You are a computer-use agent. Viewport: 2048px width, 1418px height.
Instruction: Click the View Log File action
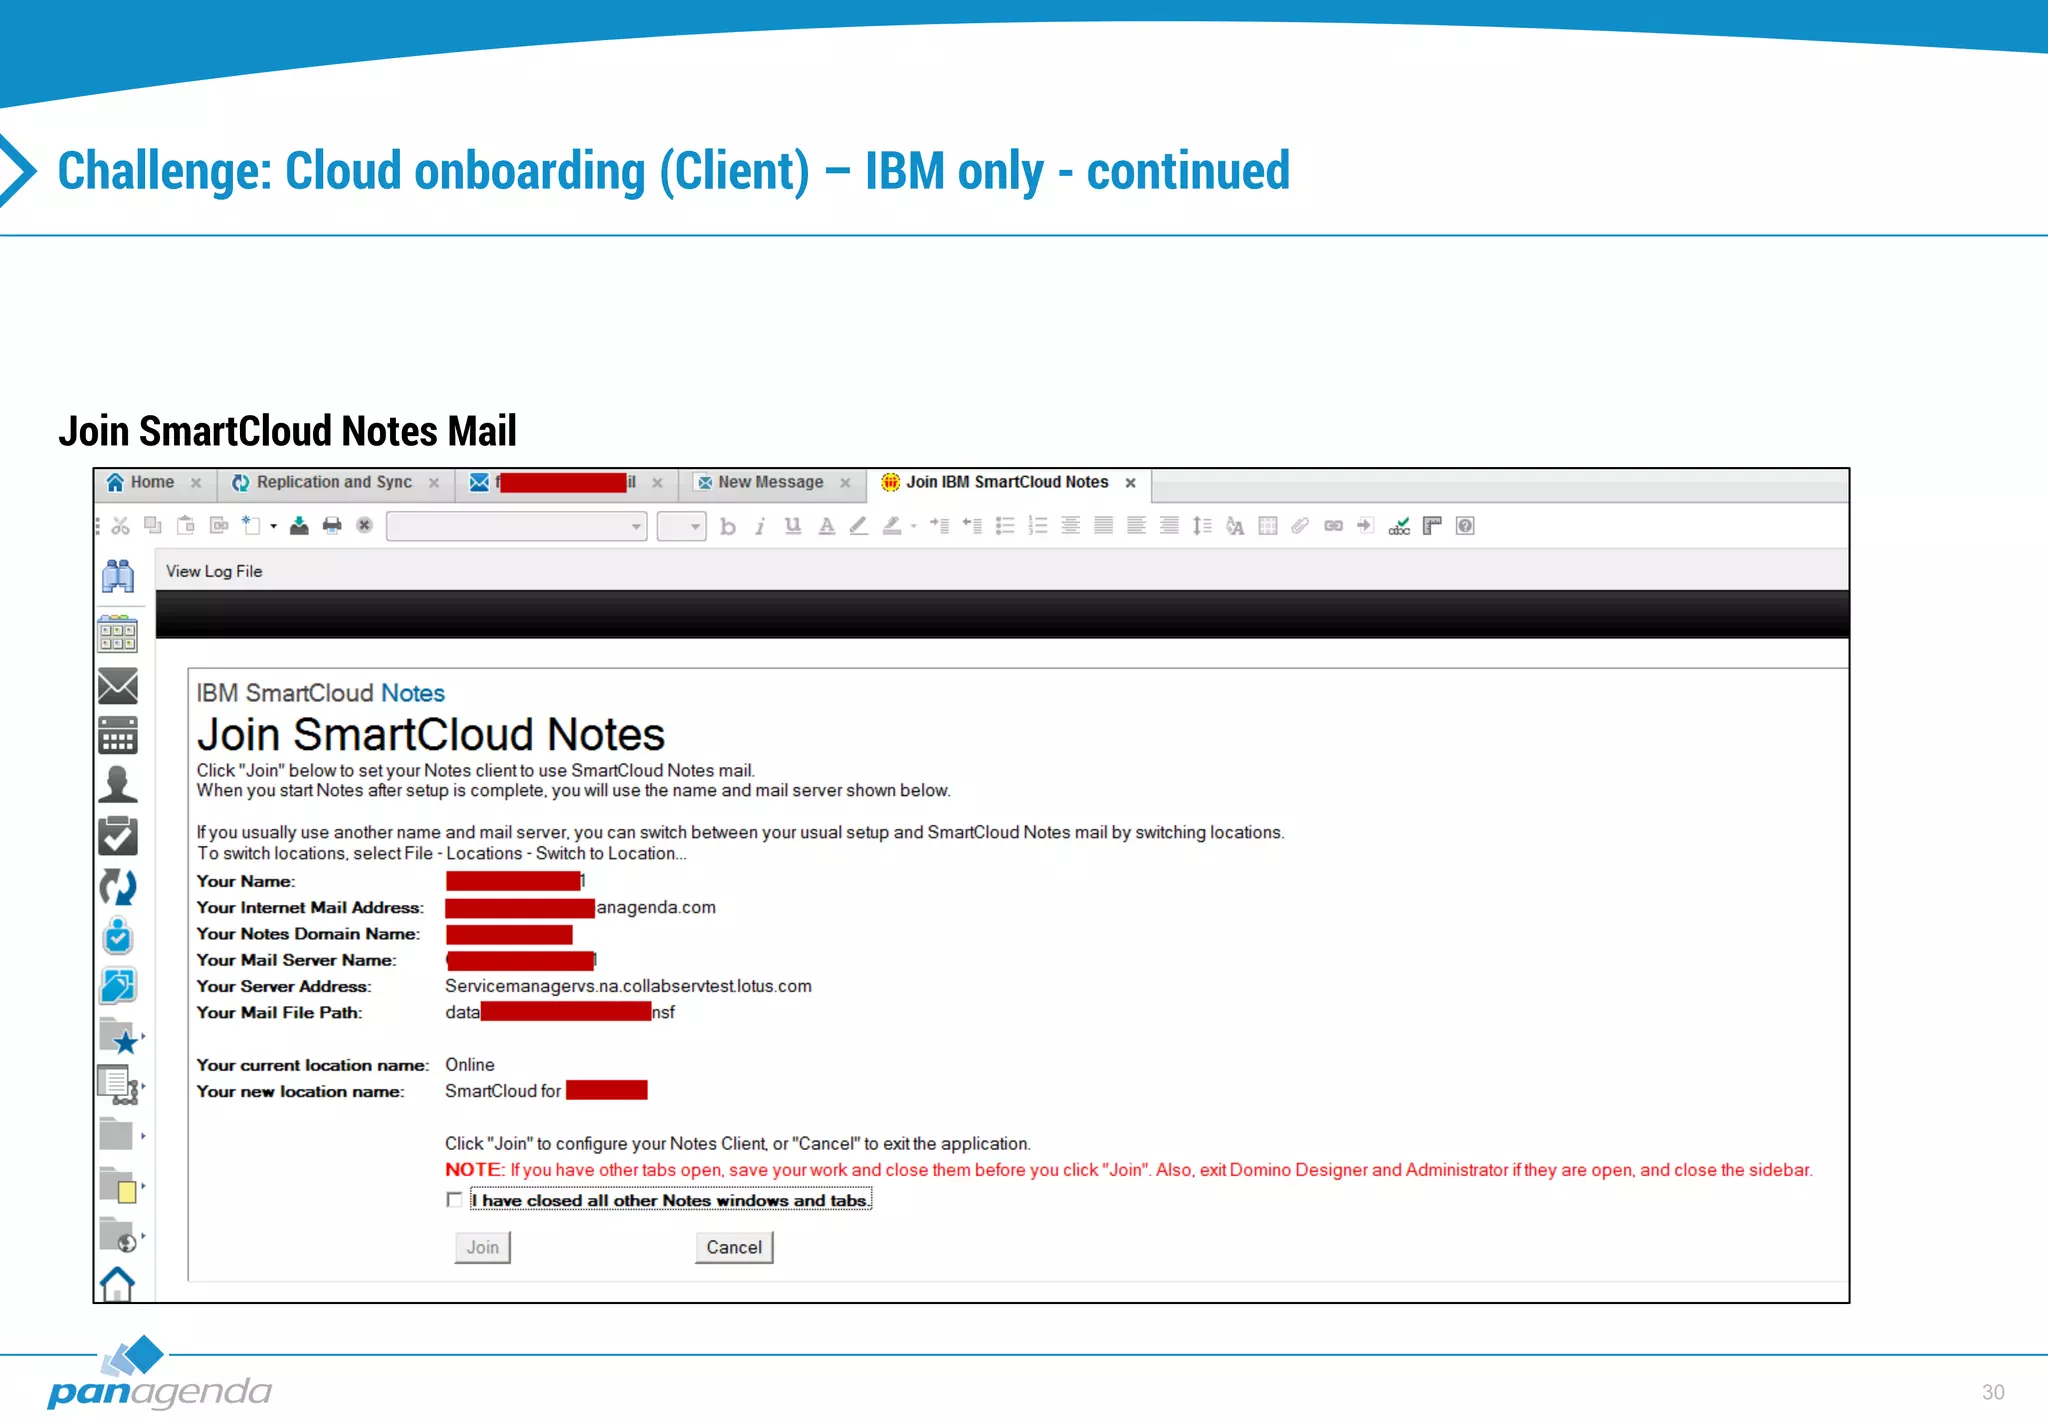click(214, 572)
